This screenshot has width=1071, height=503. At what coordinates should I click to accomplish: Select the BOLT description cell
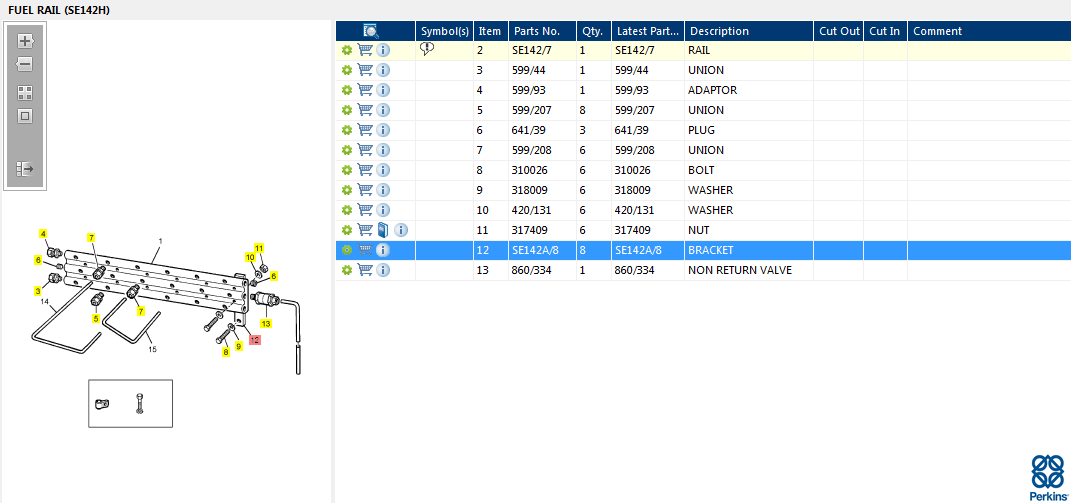[749, 169]
